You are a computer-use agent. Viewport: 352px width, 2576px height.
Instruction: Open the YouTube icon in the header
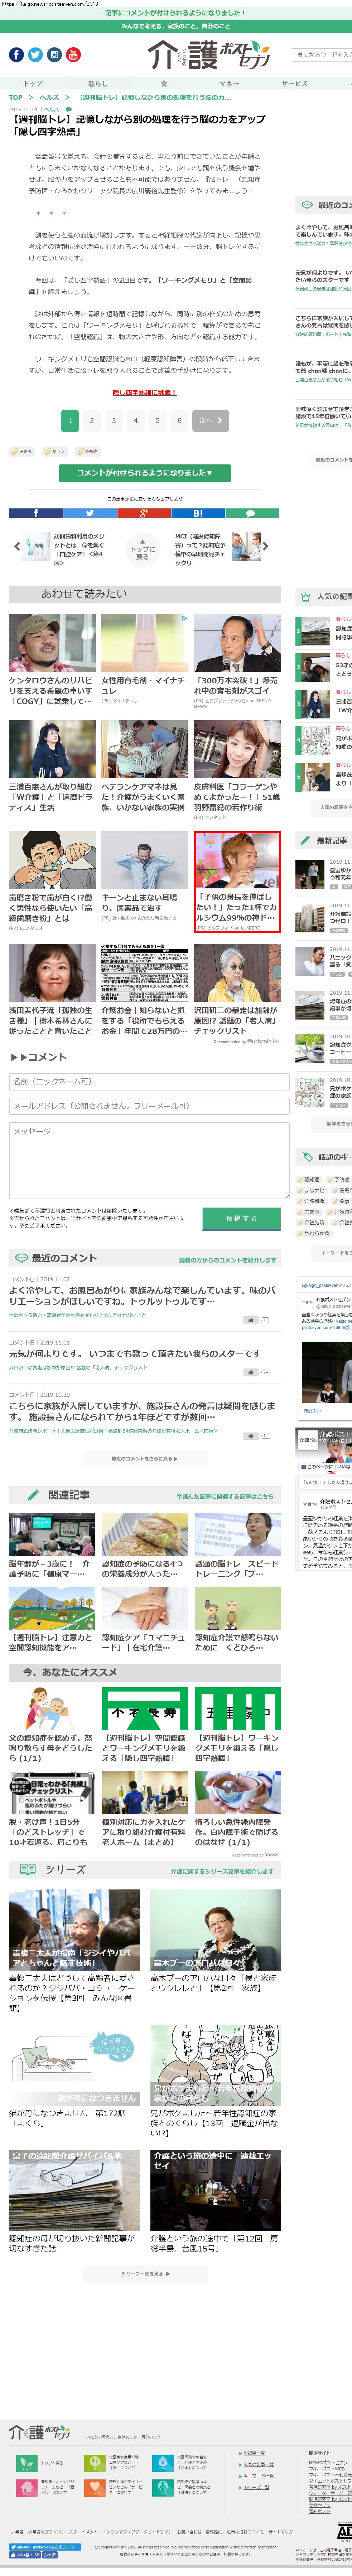tap(73, 55)
